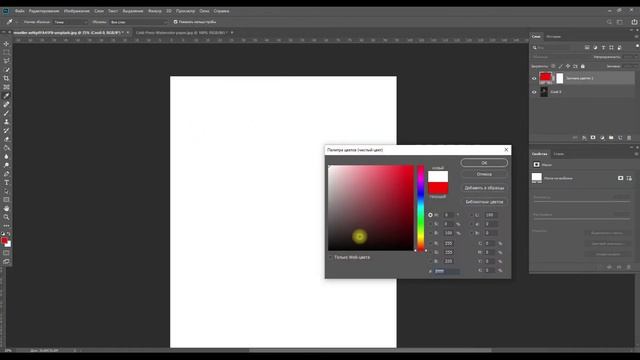Click create new layer icon
Screen dimensions: 640x360
coord(620,138)
